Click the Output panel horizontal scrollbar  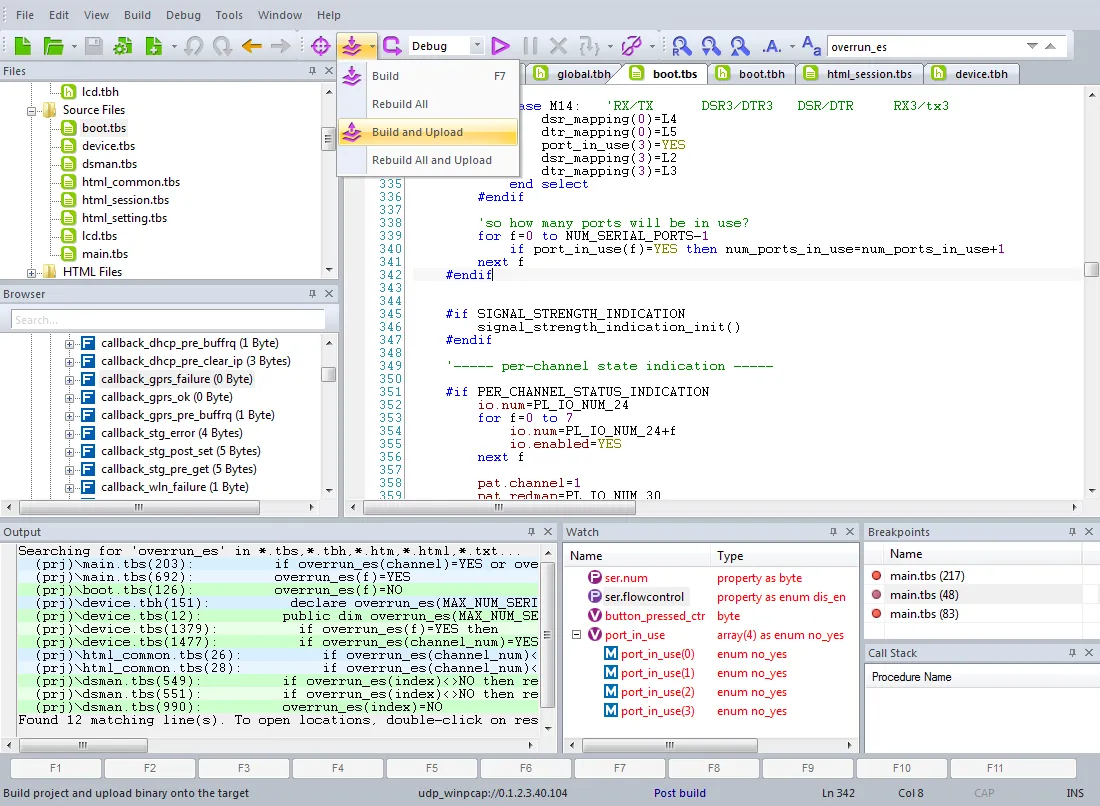click(85, 745)
